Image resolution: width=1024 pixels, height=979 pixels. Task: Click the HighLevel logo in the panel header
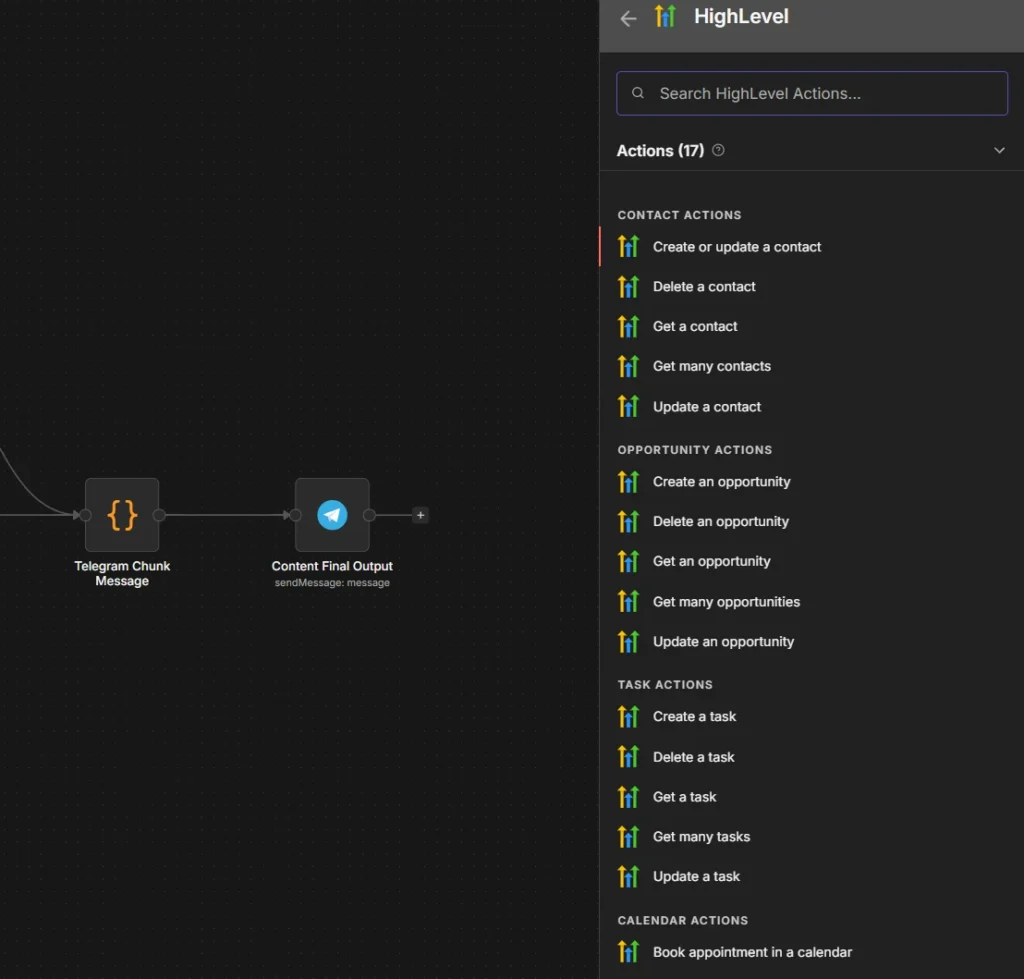(665, 16)
